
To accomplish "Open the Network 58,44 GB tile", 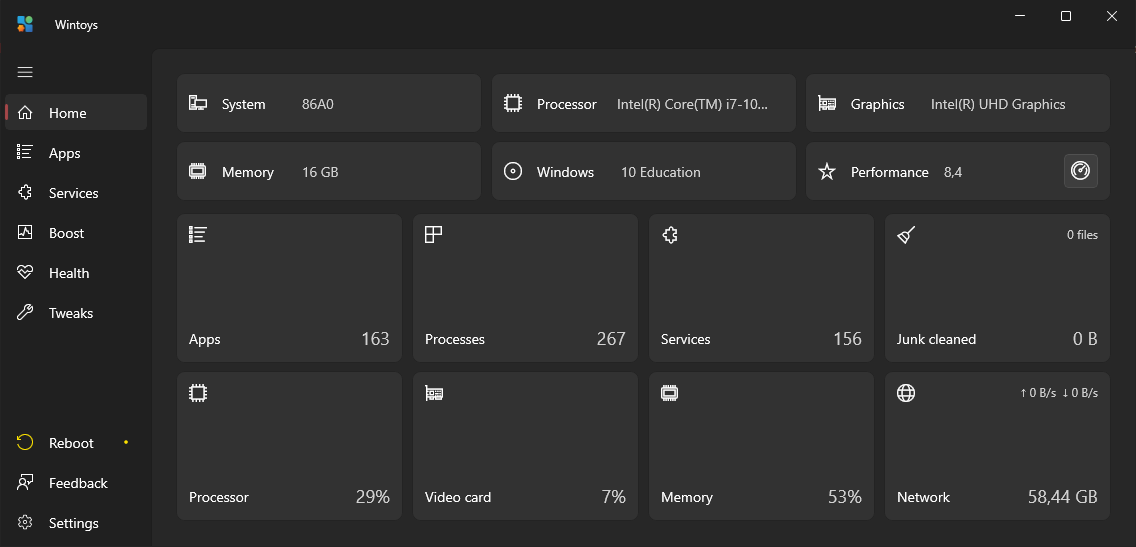I will coord(997,446).
